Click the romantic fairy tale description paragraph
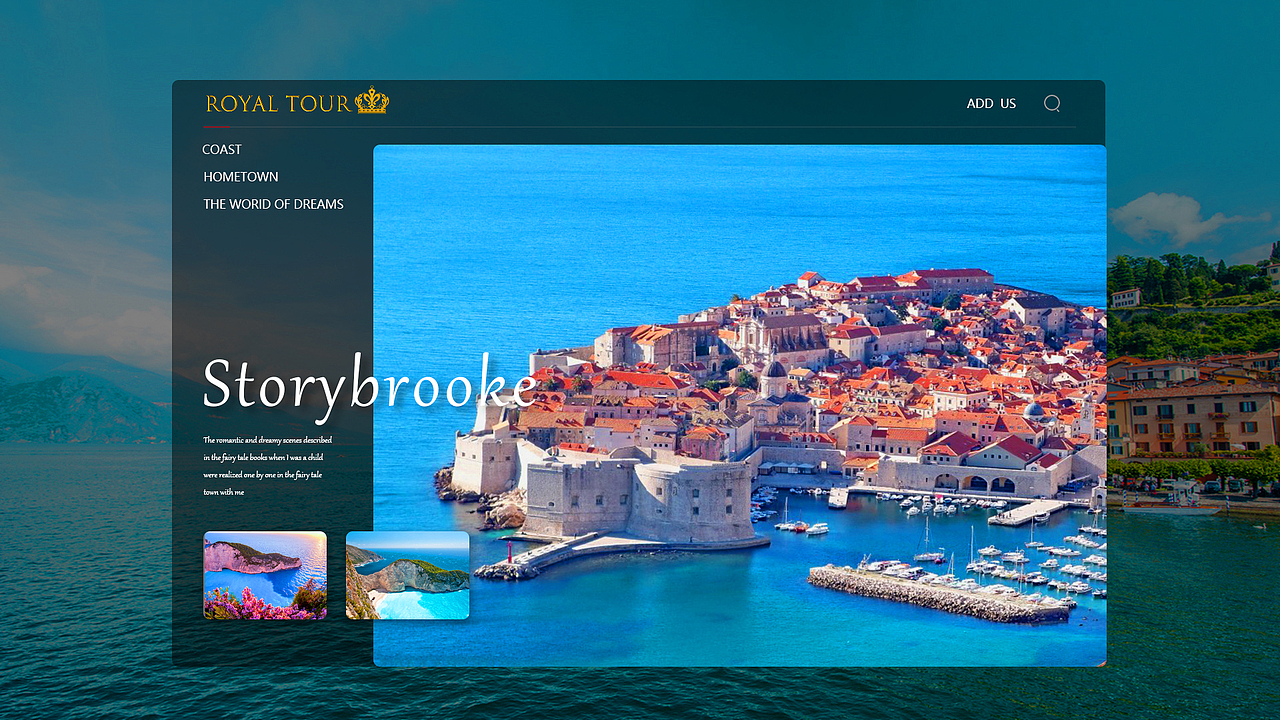 pos(268,466)
